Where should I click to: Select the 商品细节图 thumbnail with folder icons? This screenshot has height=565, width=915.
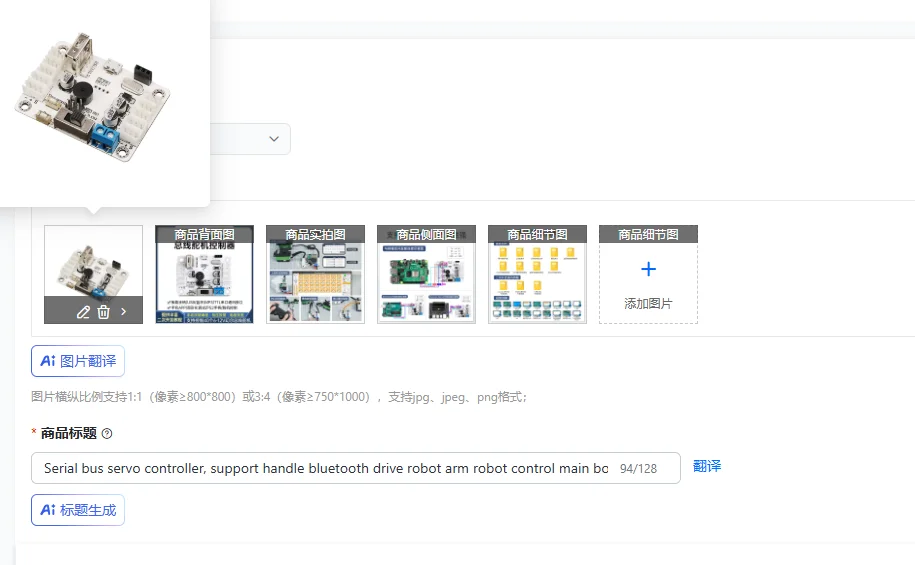click(537, 274)
